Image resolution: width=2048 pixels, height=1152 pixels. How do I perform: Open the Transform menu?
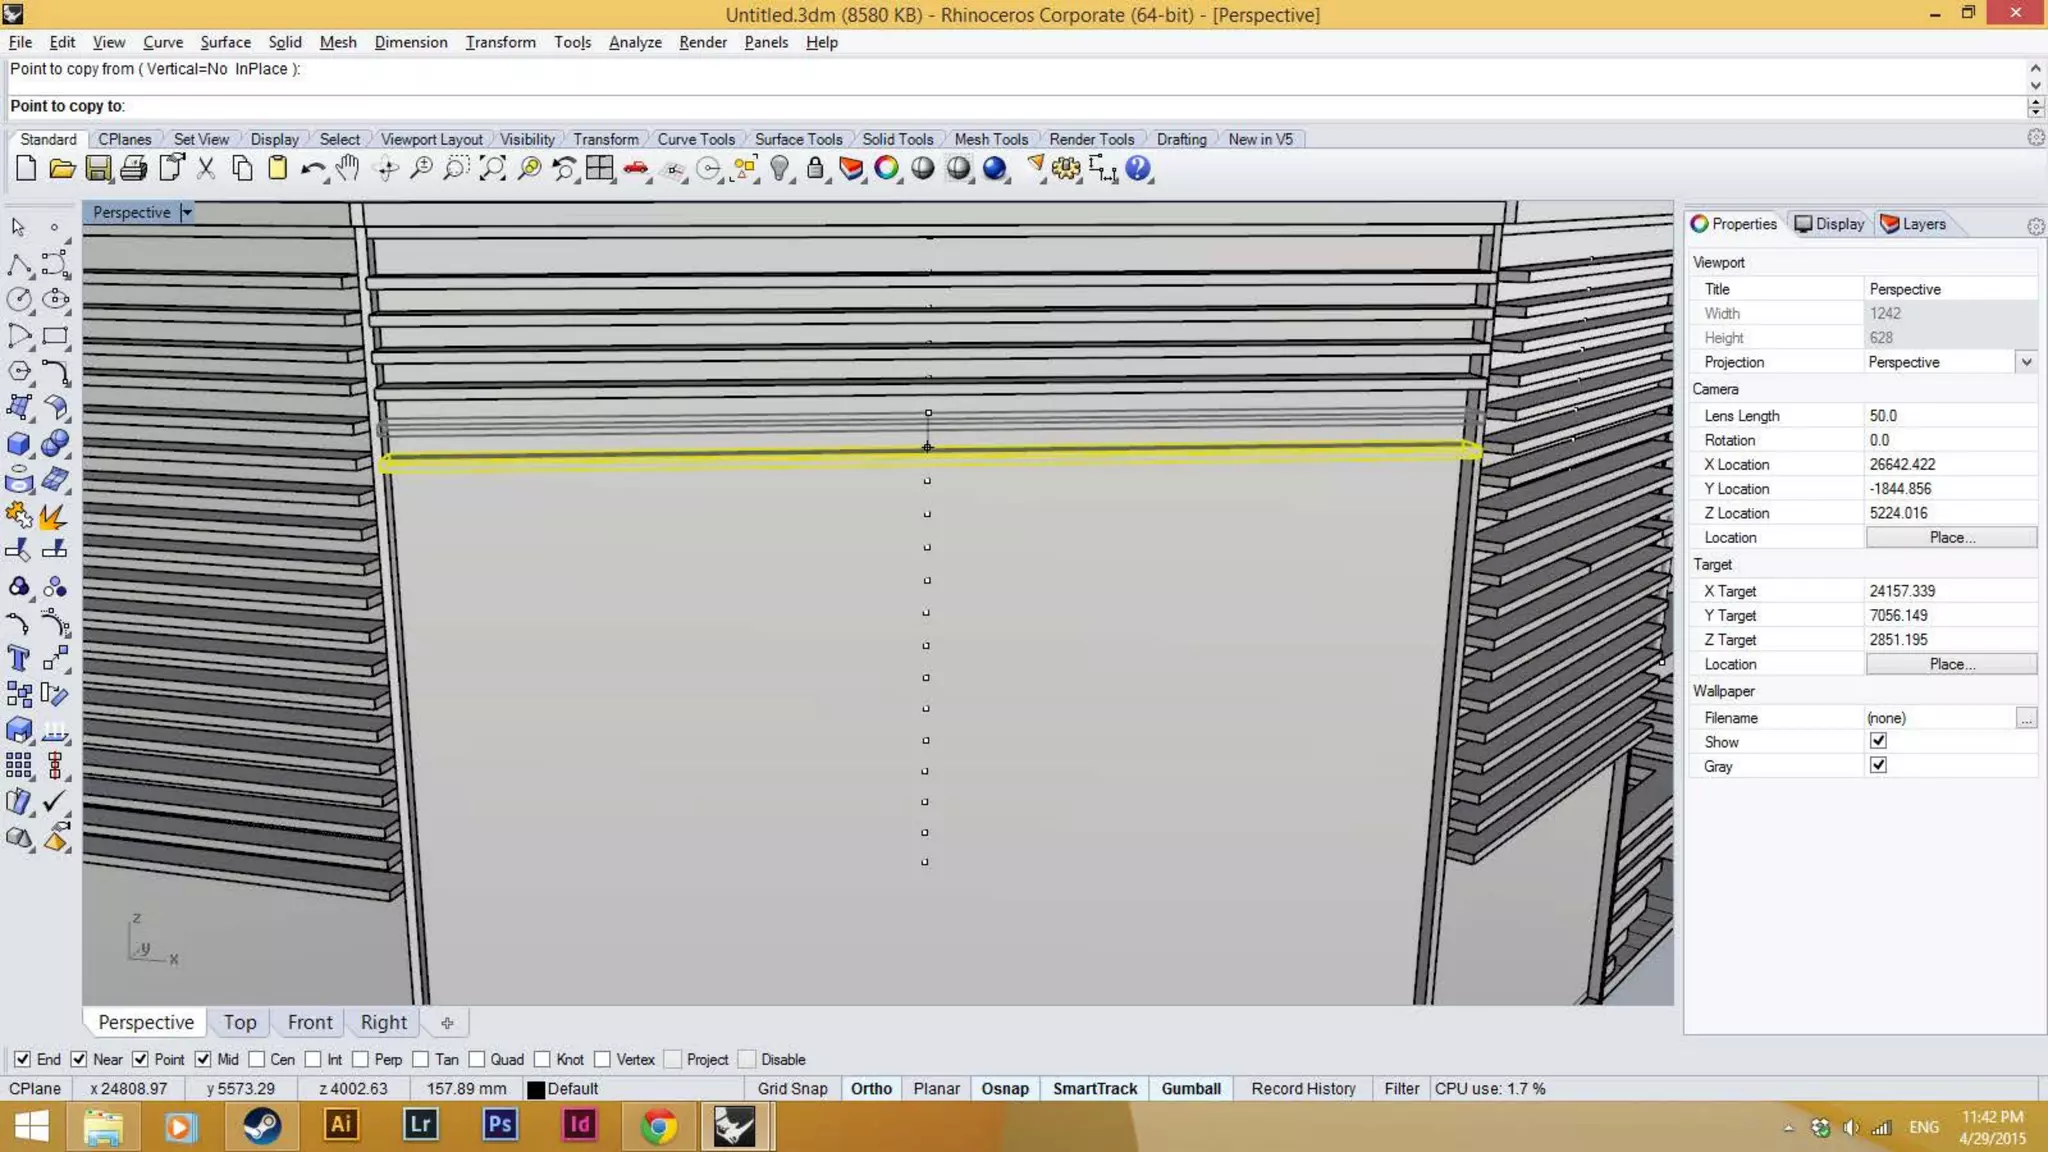click(500, 42)
